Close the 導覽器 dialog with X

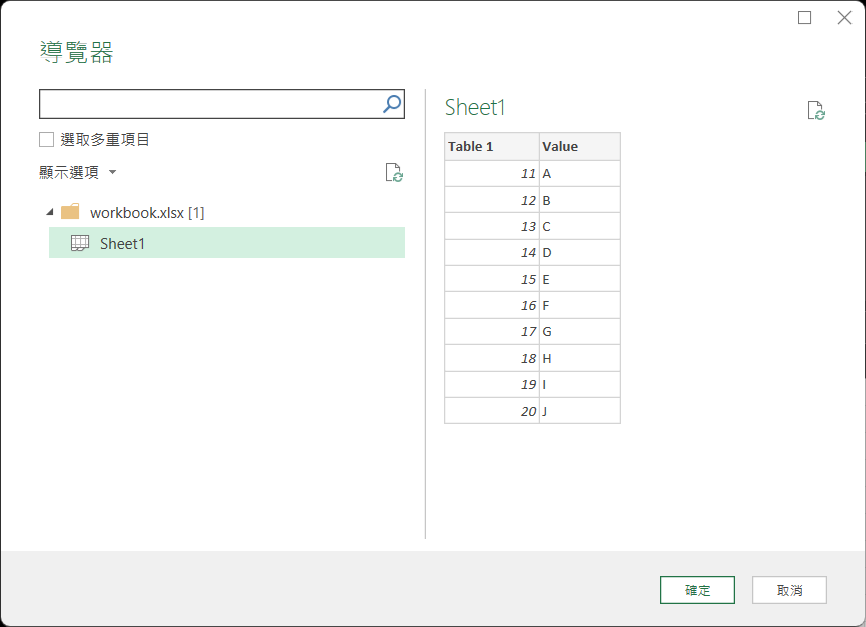(x=844, y=18)
